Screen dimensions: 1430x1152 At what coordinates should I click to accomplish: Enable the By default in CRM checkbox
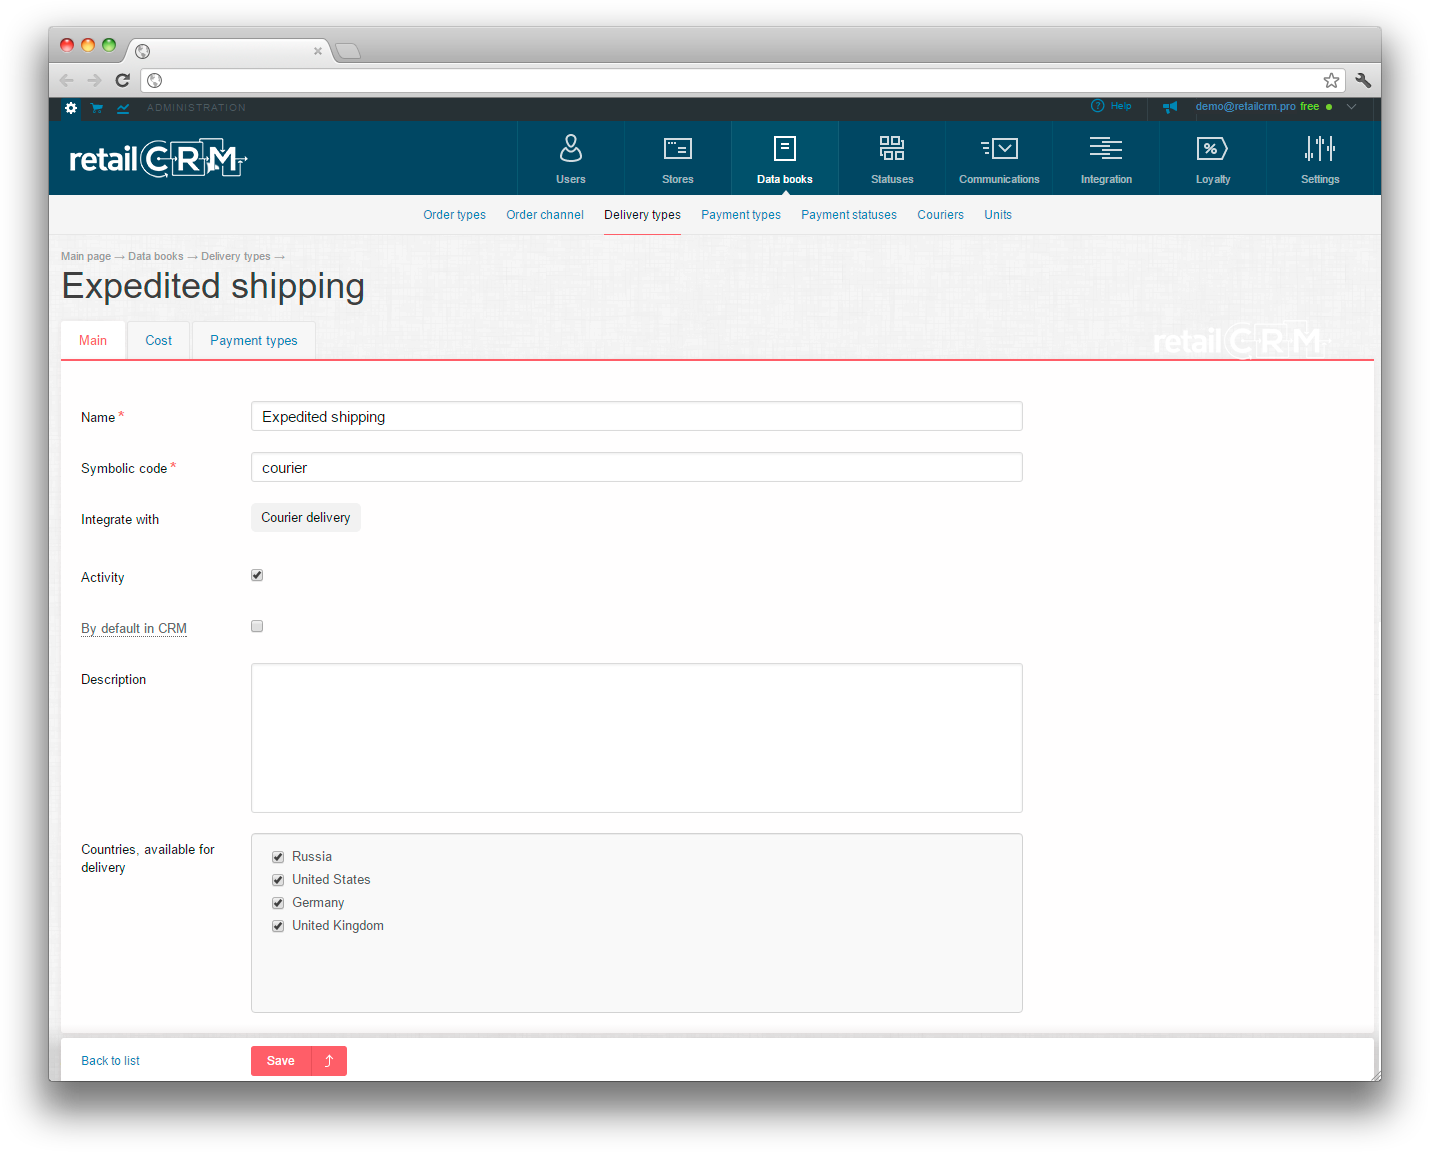(257, 626)
